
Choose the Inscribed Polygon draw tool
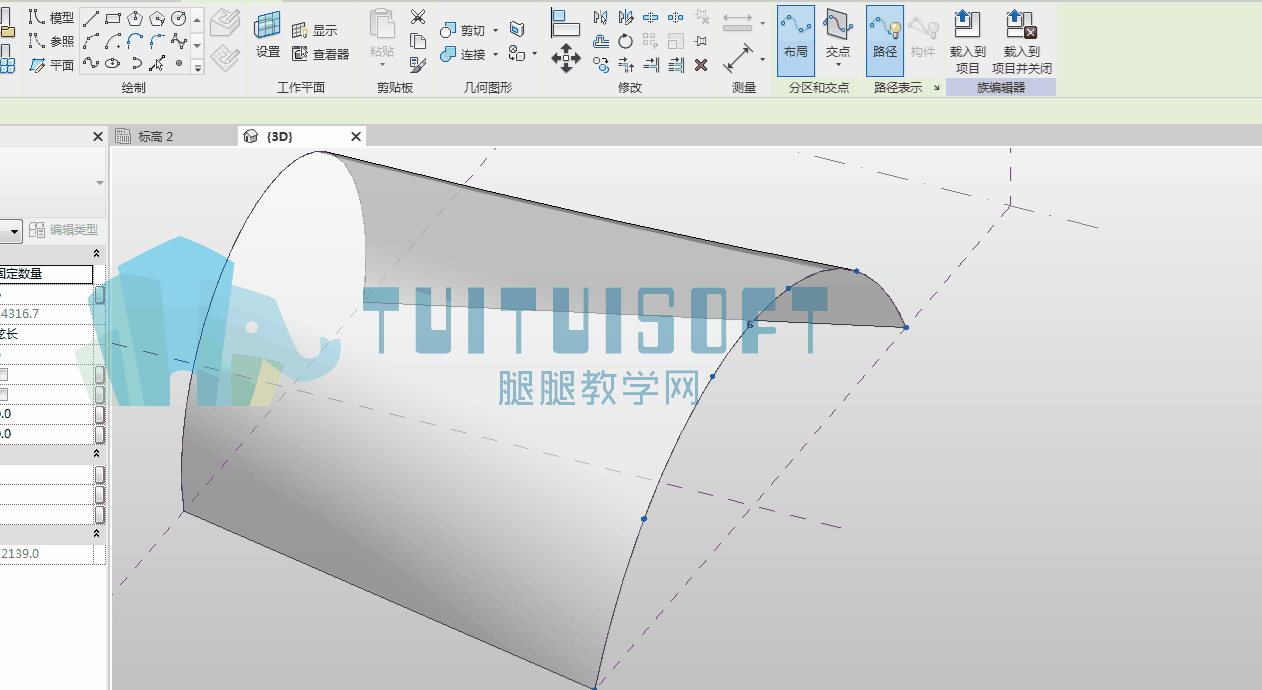coord(135,19)
